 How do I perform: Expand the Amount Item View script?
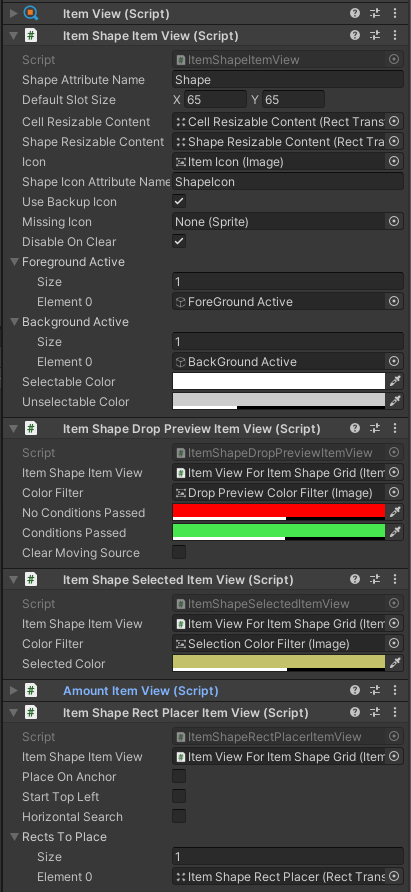[14, 691]
